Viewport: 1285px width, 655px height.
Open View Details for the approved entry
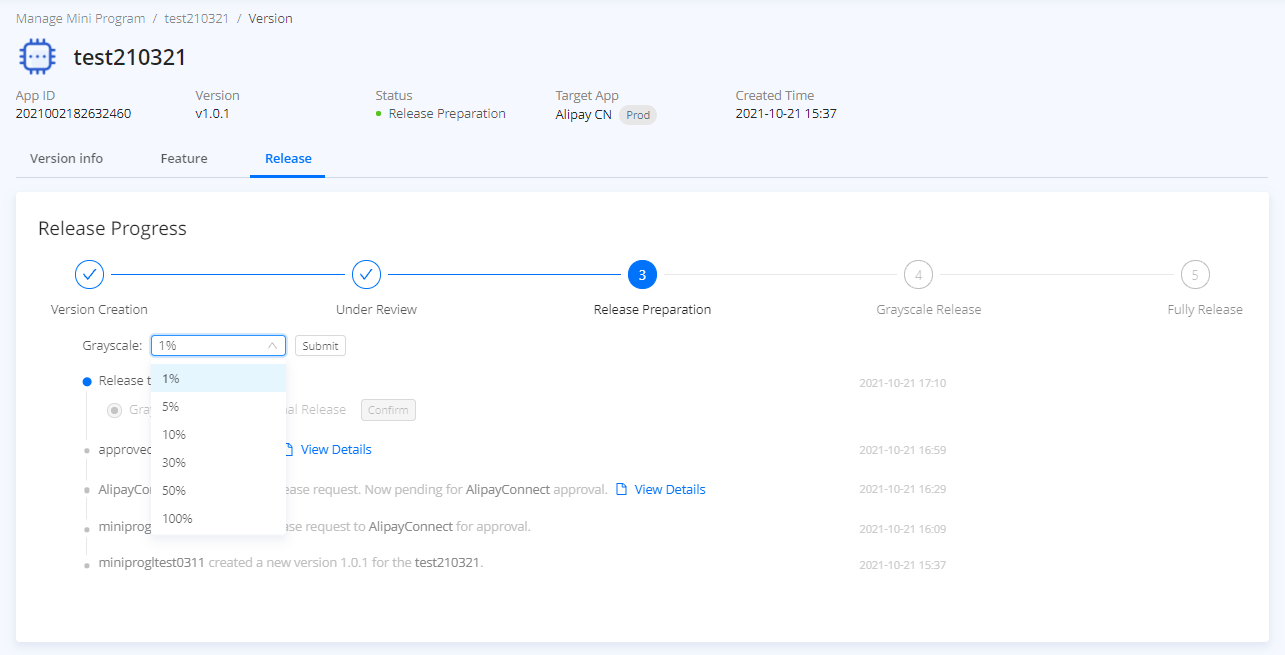(x=336, y=450)
